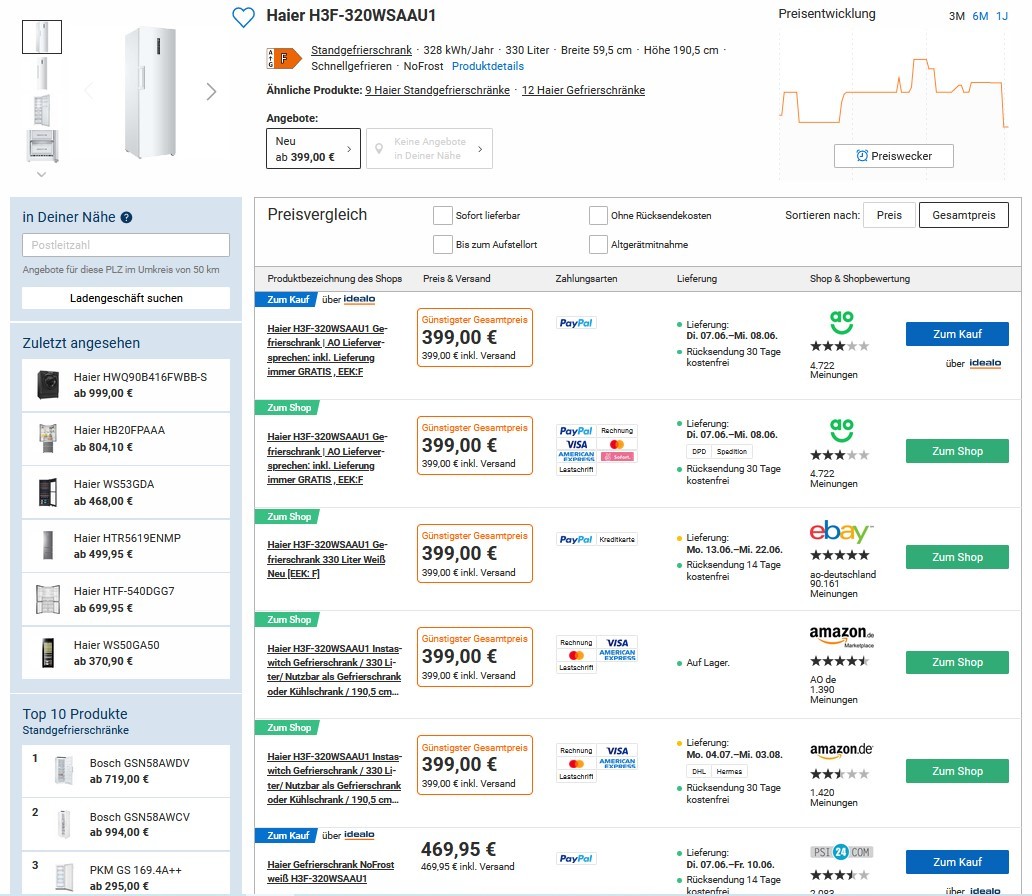The height and width of the screenshot is (896, 1032).
Task: Click Zum Kauf for the PSI24 offer
Action: (957, 862)
